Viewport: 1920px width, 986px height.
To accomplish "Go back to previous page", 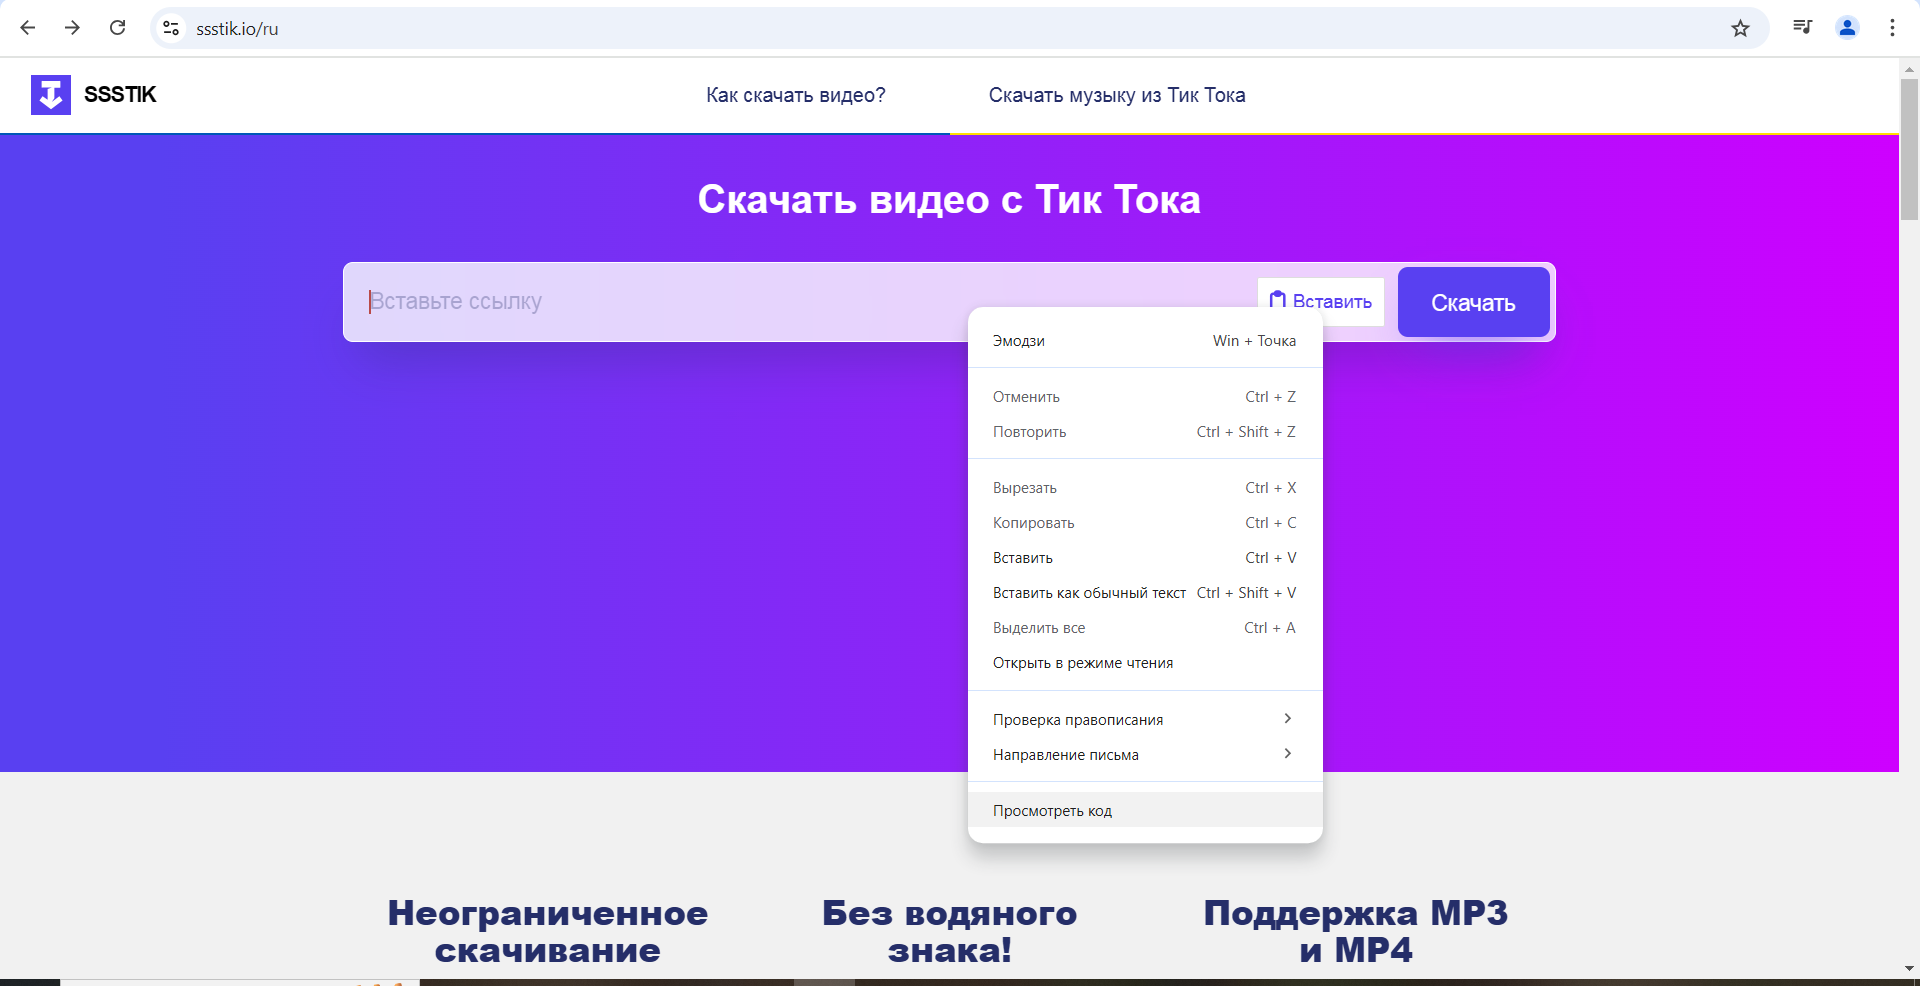I will click(x=28, y=28).
